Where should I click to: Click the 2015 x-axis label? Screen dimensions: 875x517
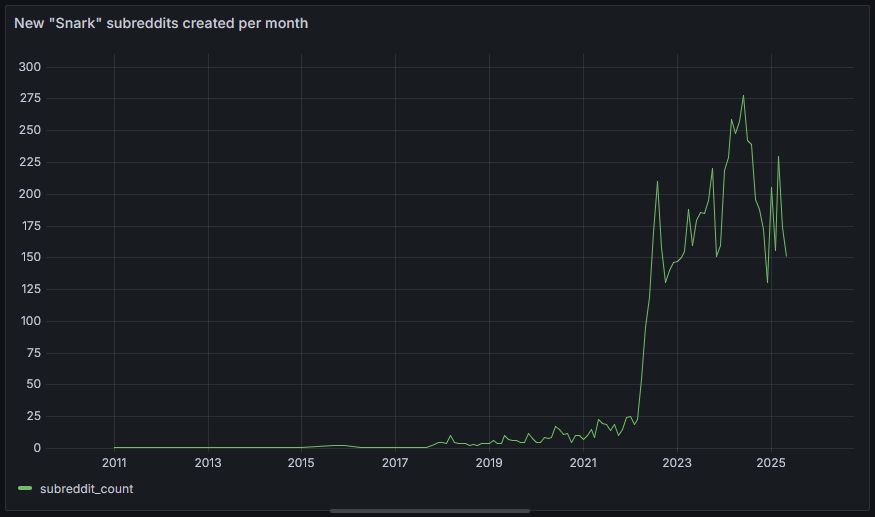(x=301, y=463)
